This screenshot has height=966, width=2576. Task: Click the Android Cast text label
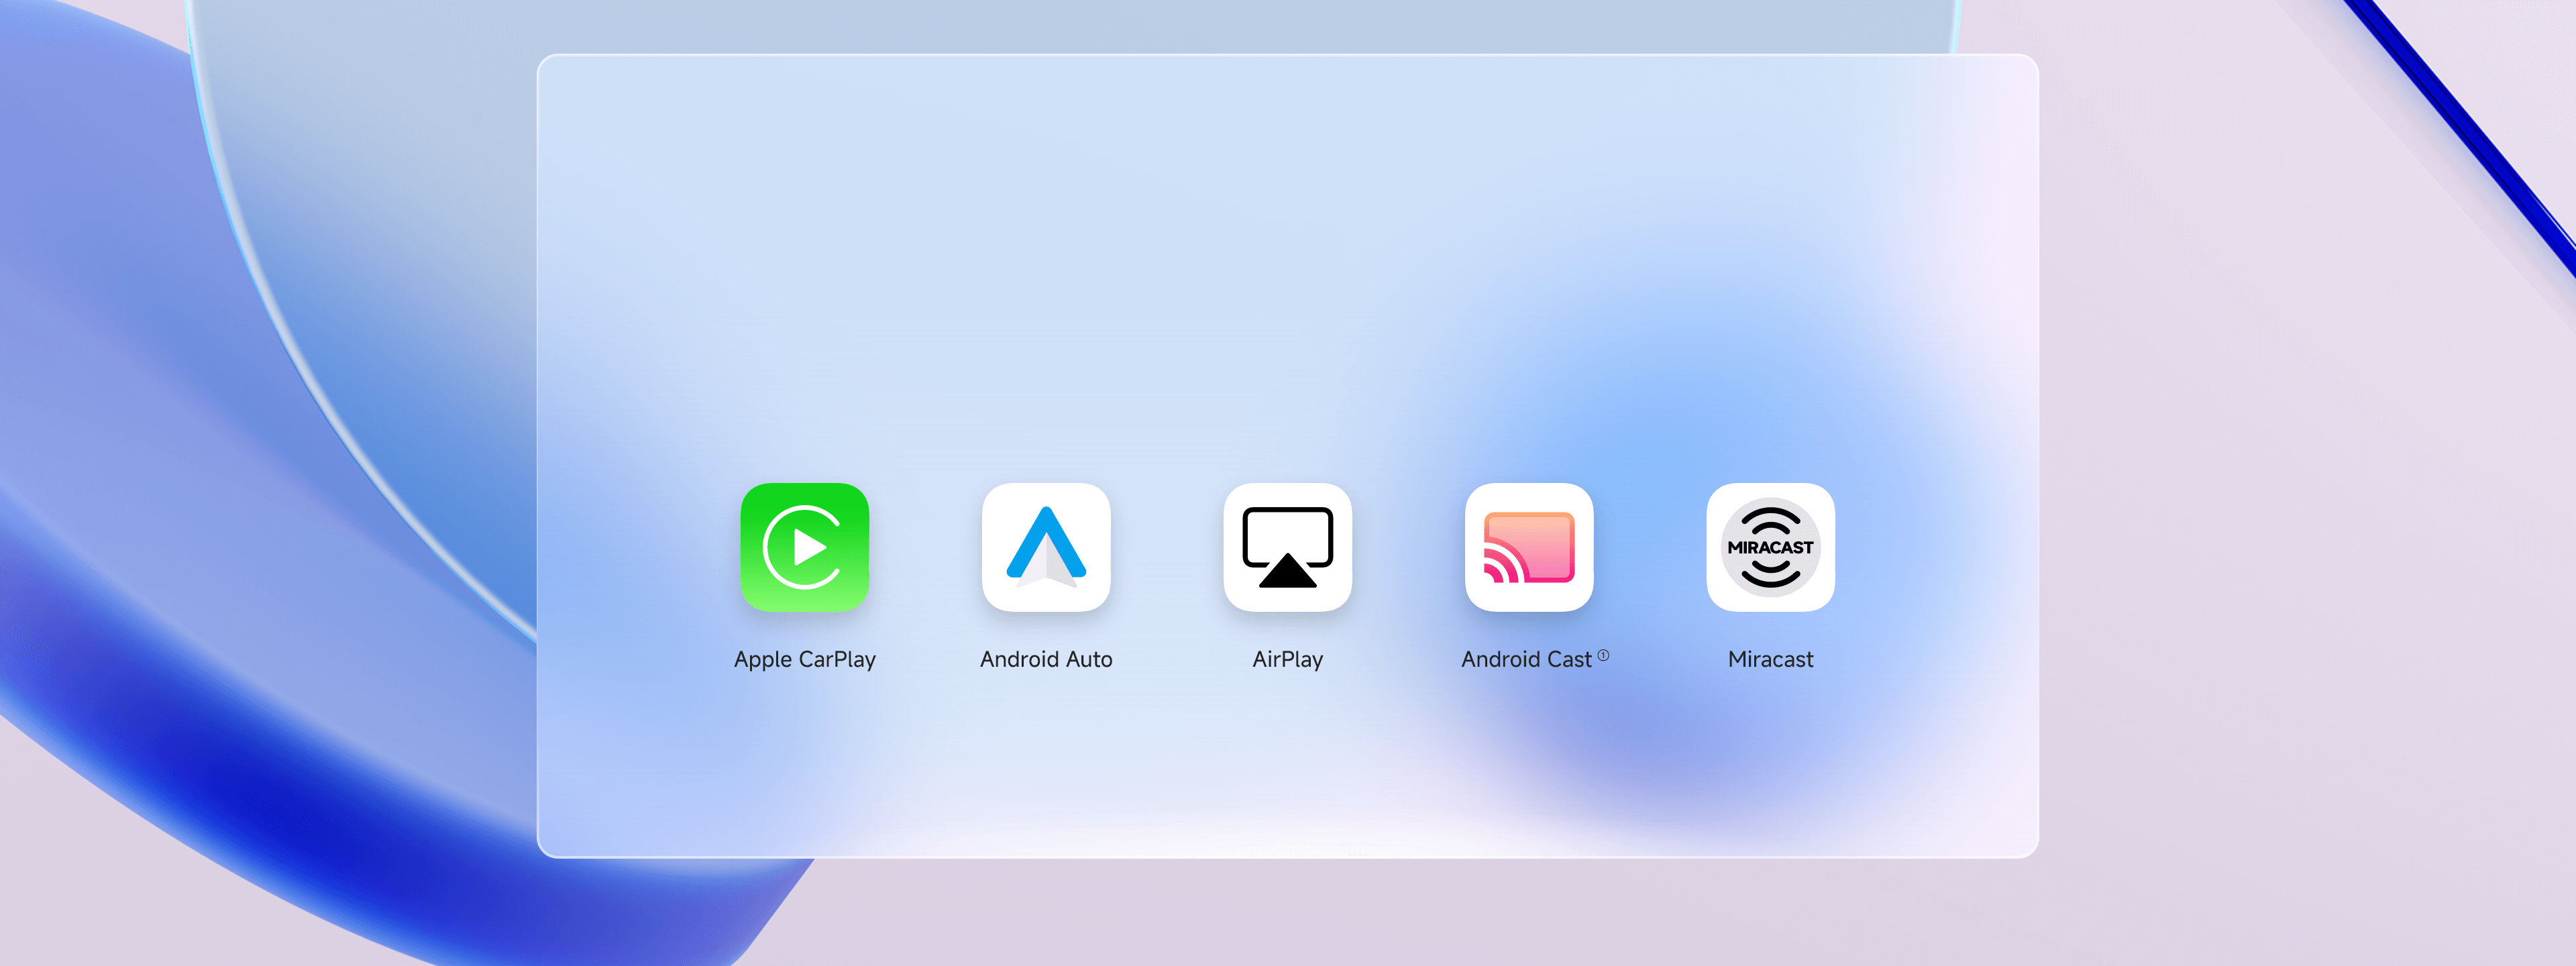[x=1526, y=660]
